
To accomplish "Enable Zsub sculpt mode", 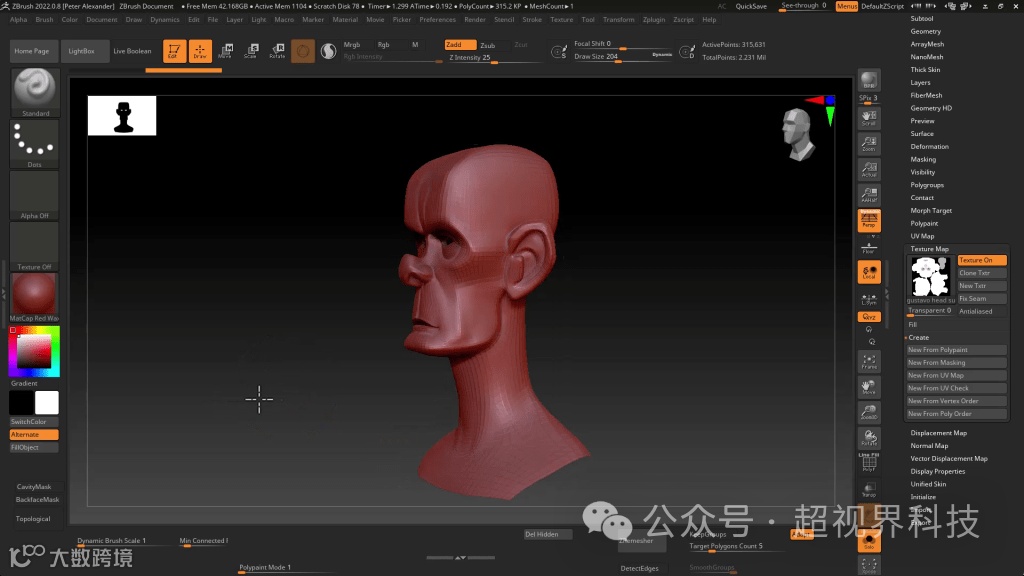I will (x=487, y=45).
